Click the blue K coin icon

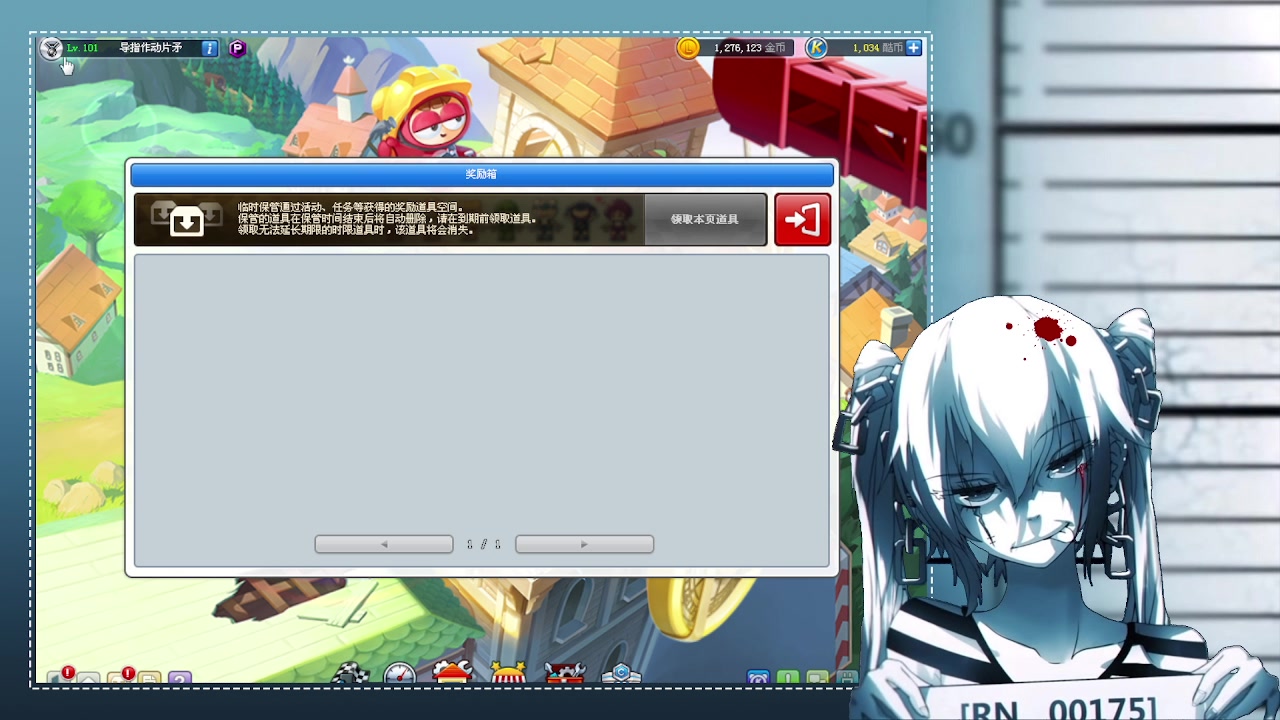pyautogui.click(x=817, y=48)
